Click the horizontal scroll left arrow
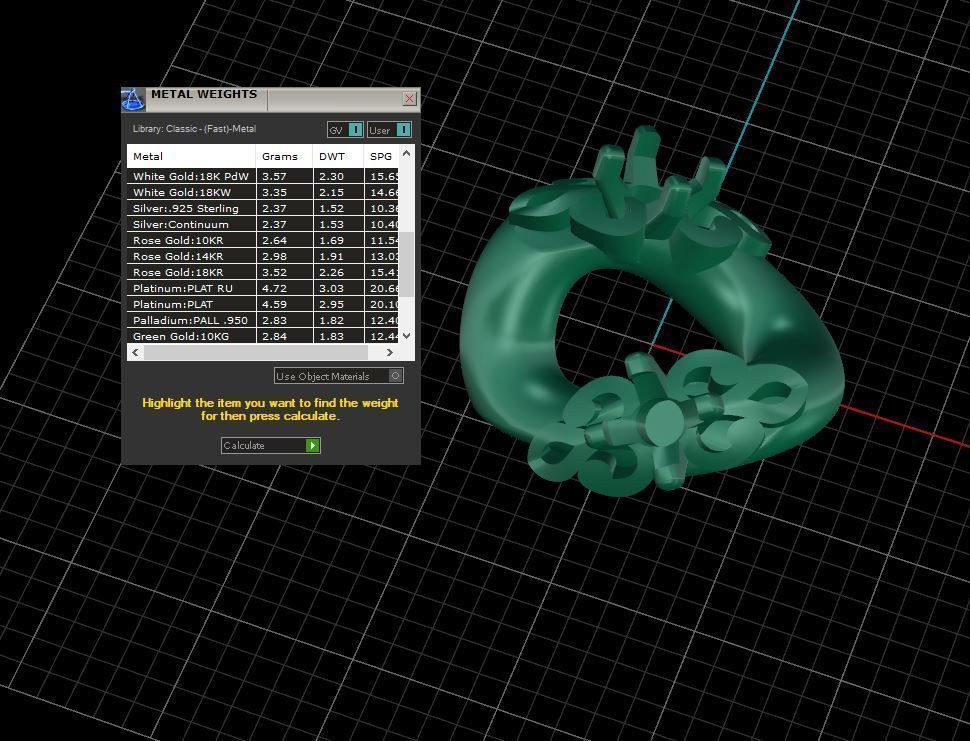970x741 pixels. point(135,353)
